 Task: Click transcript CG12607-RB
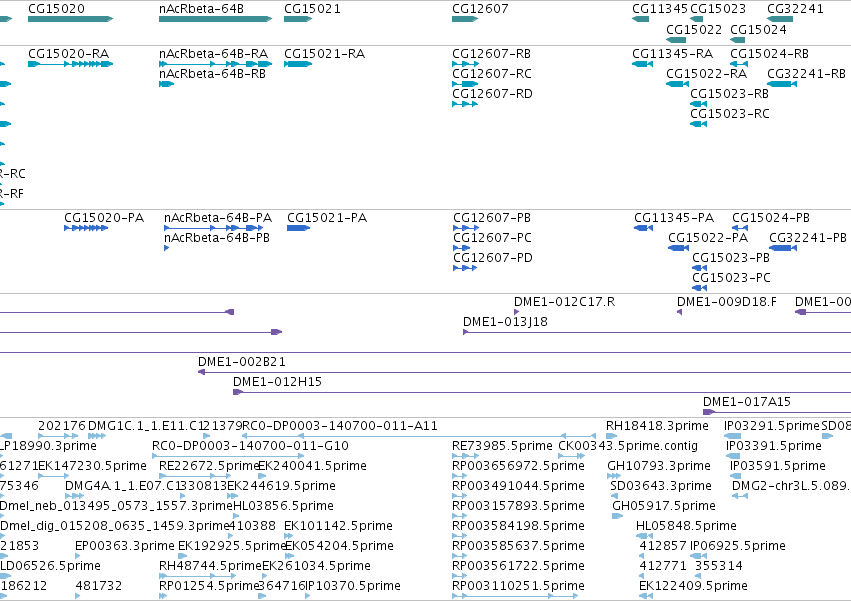click(465, 64)
